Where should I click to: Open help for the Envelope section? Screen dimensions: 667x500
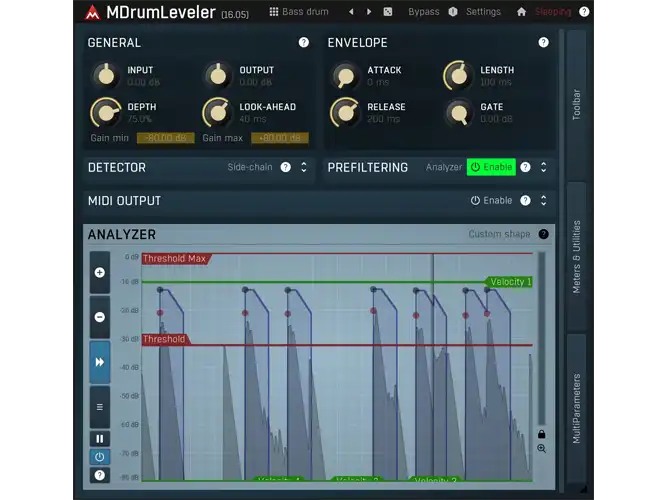pos(543,42)
